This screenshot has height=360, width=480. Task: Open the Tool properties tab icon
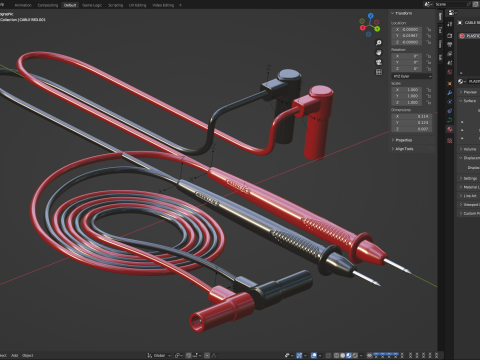pos(450,24)
